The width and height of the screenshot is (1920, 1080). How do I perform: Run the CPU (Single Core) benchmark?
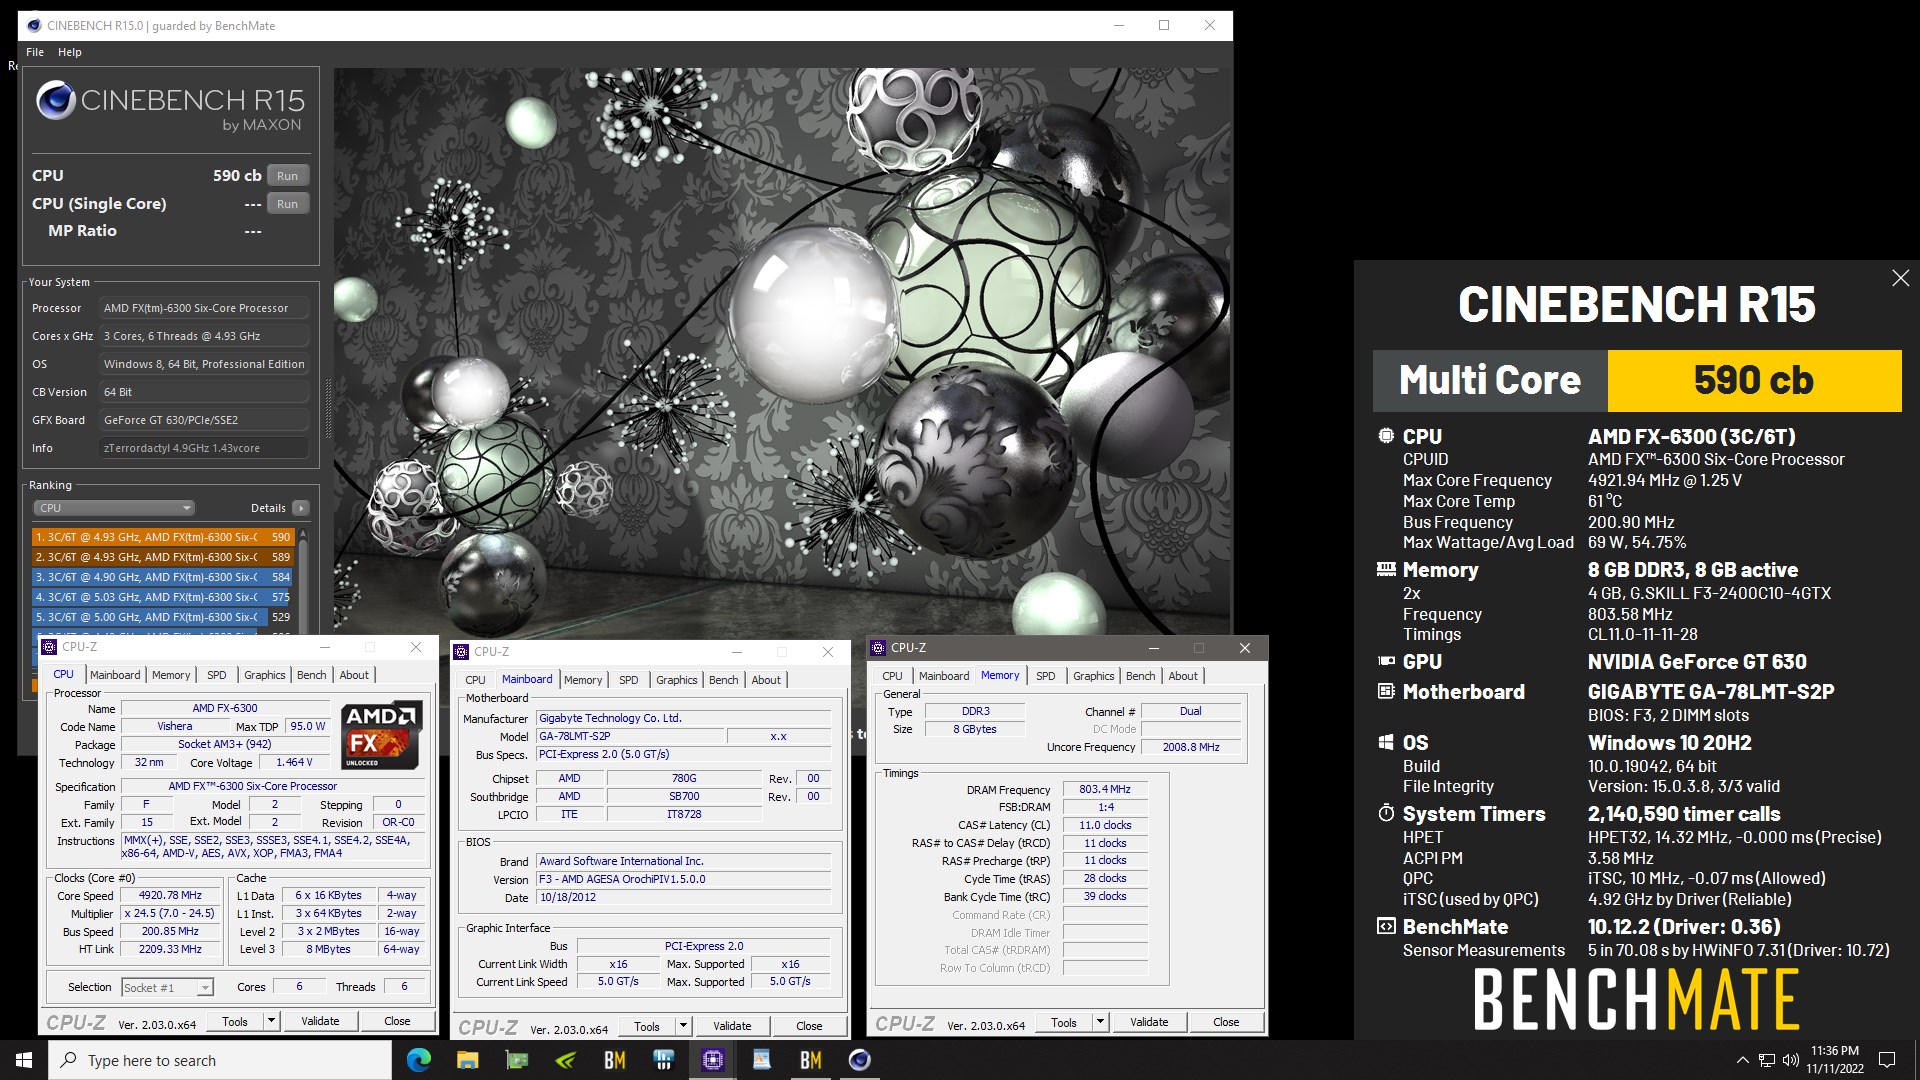pyautogui.click(x=288, y=204)
